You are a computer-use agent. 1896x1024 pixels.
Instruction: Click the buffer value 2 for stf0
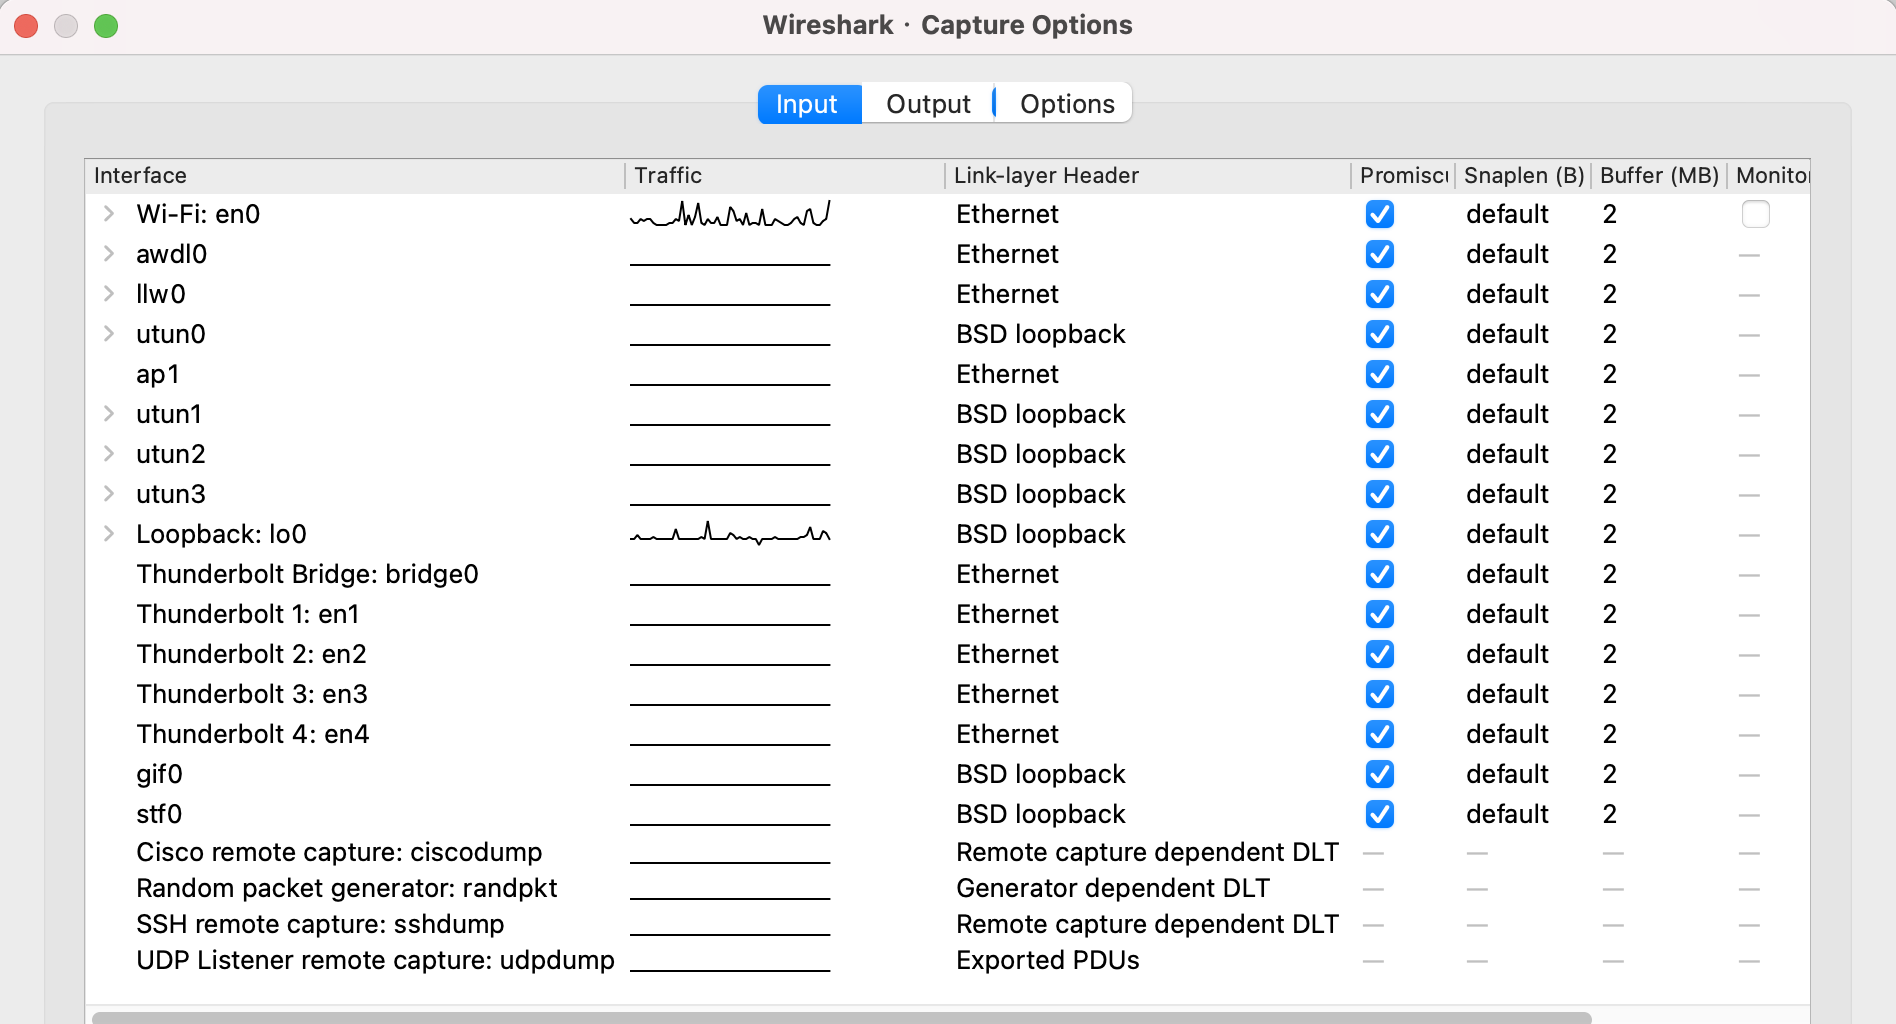(x=1609, y=814)
